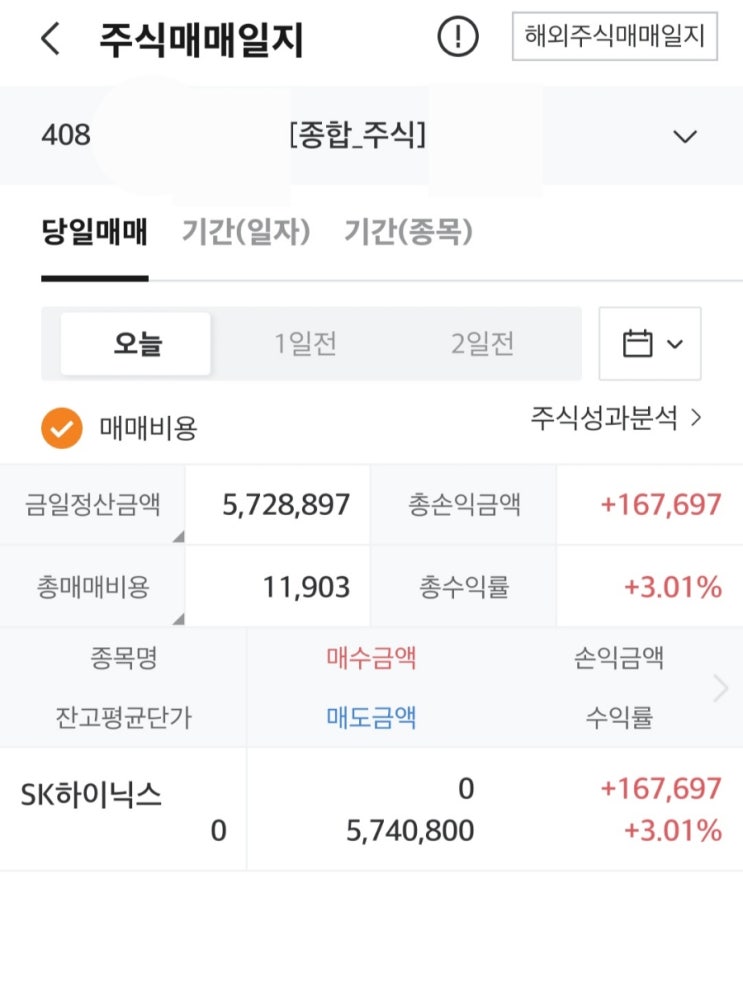Open the SK하이닉스 stock row
This screenshot has width=743, height=1002.
371,809
